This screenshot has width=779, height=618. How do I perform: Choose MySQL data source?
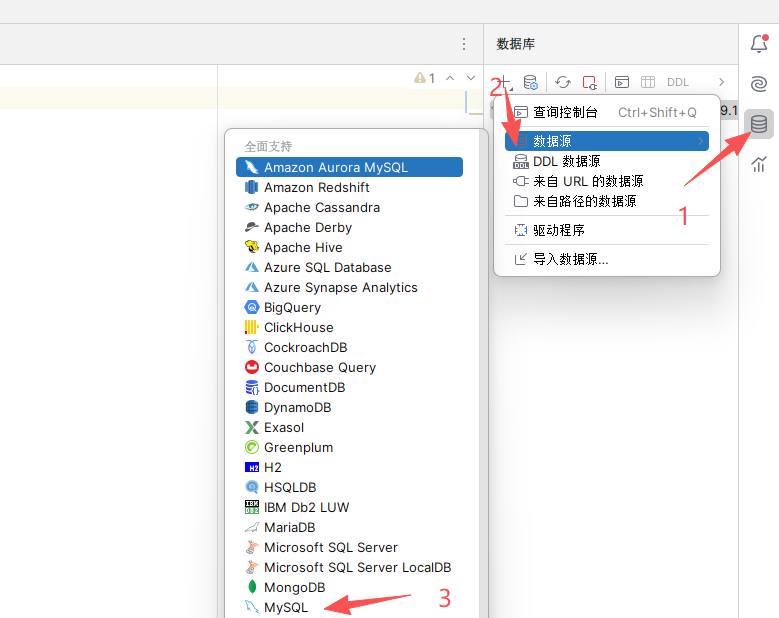coord(349,607)
